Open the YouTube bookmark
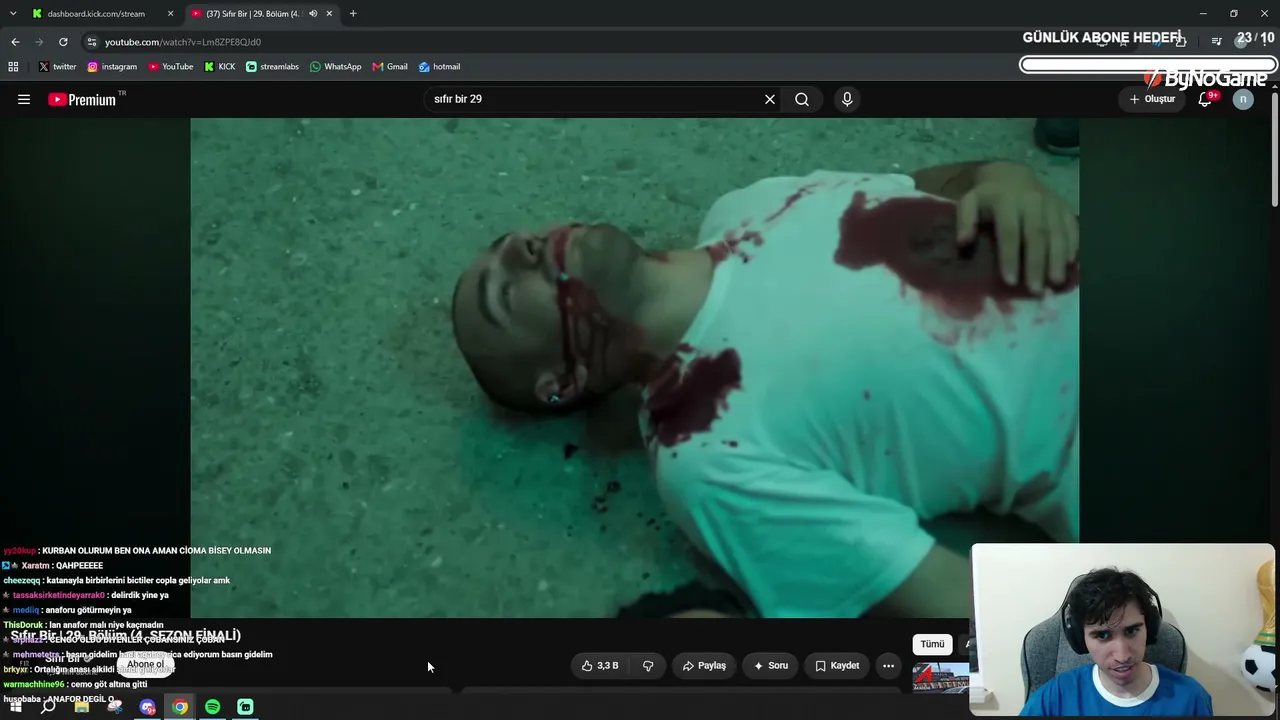Image resolution: width=1280 pixels, height=720 pixels. (x=171, y=67)
